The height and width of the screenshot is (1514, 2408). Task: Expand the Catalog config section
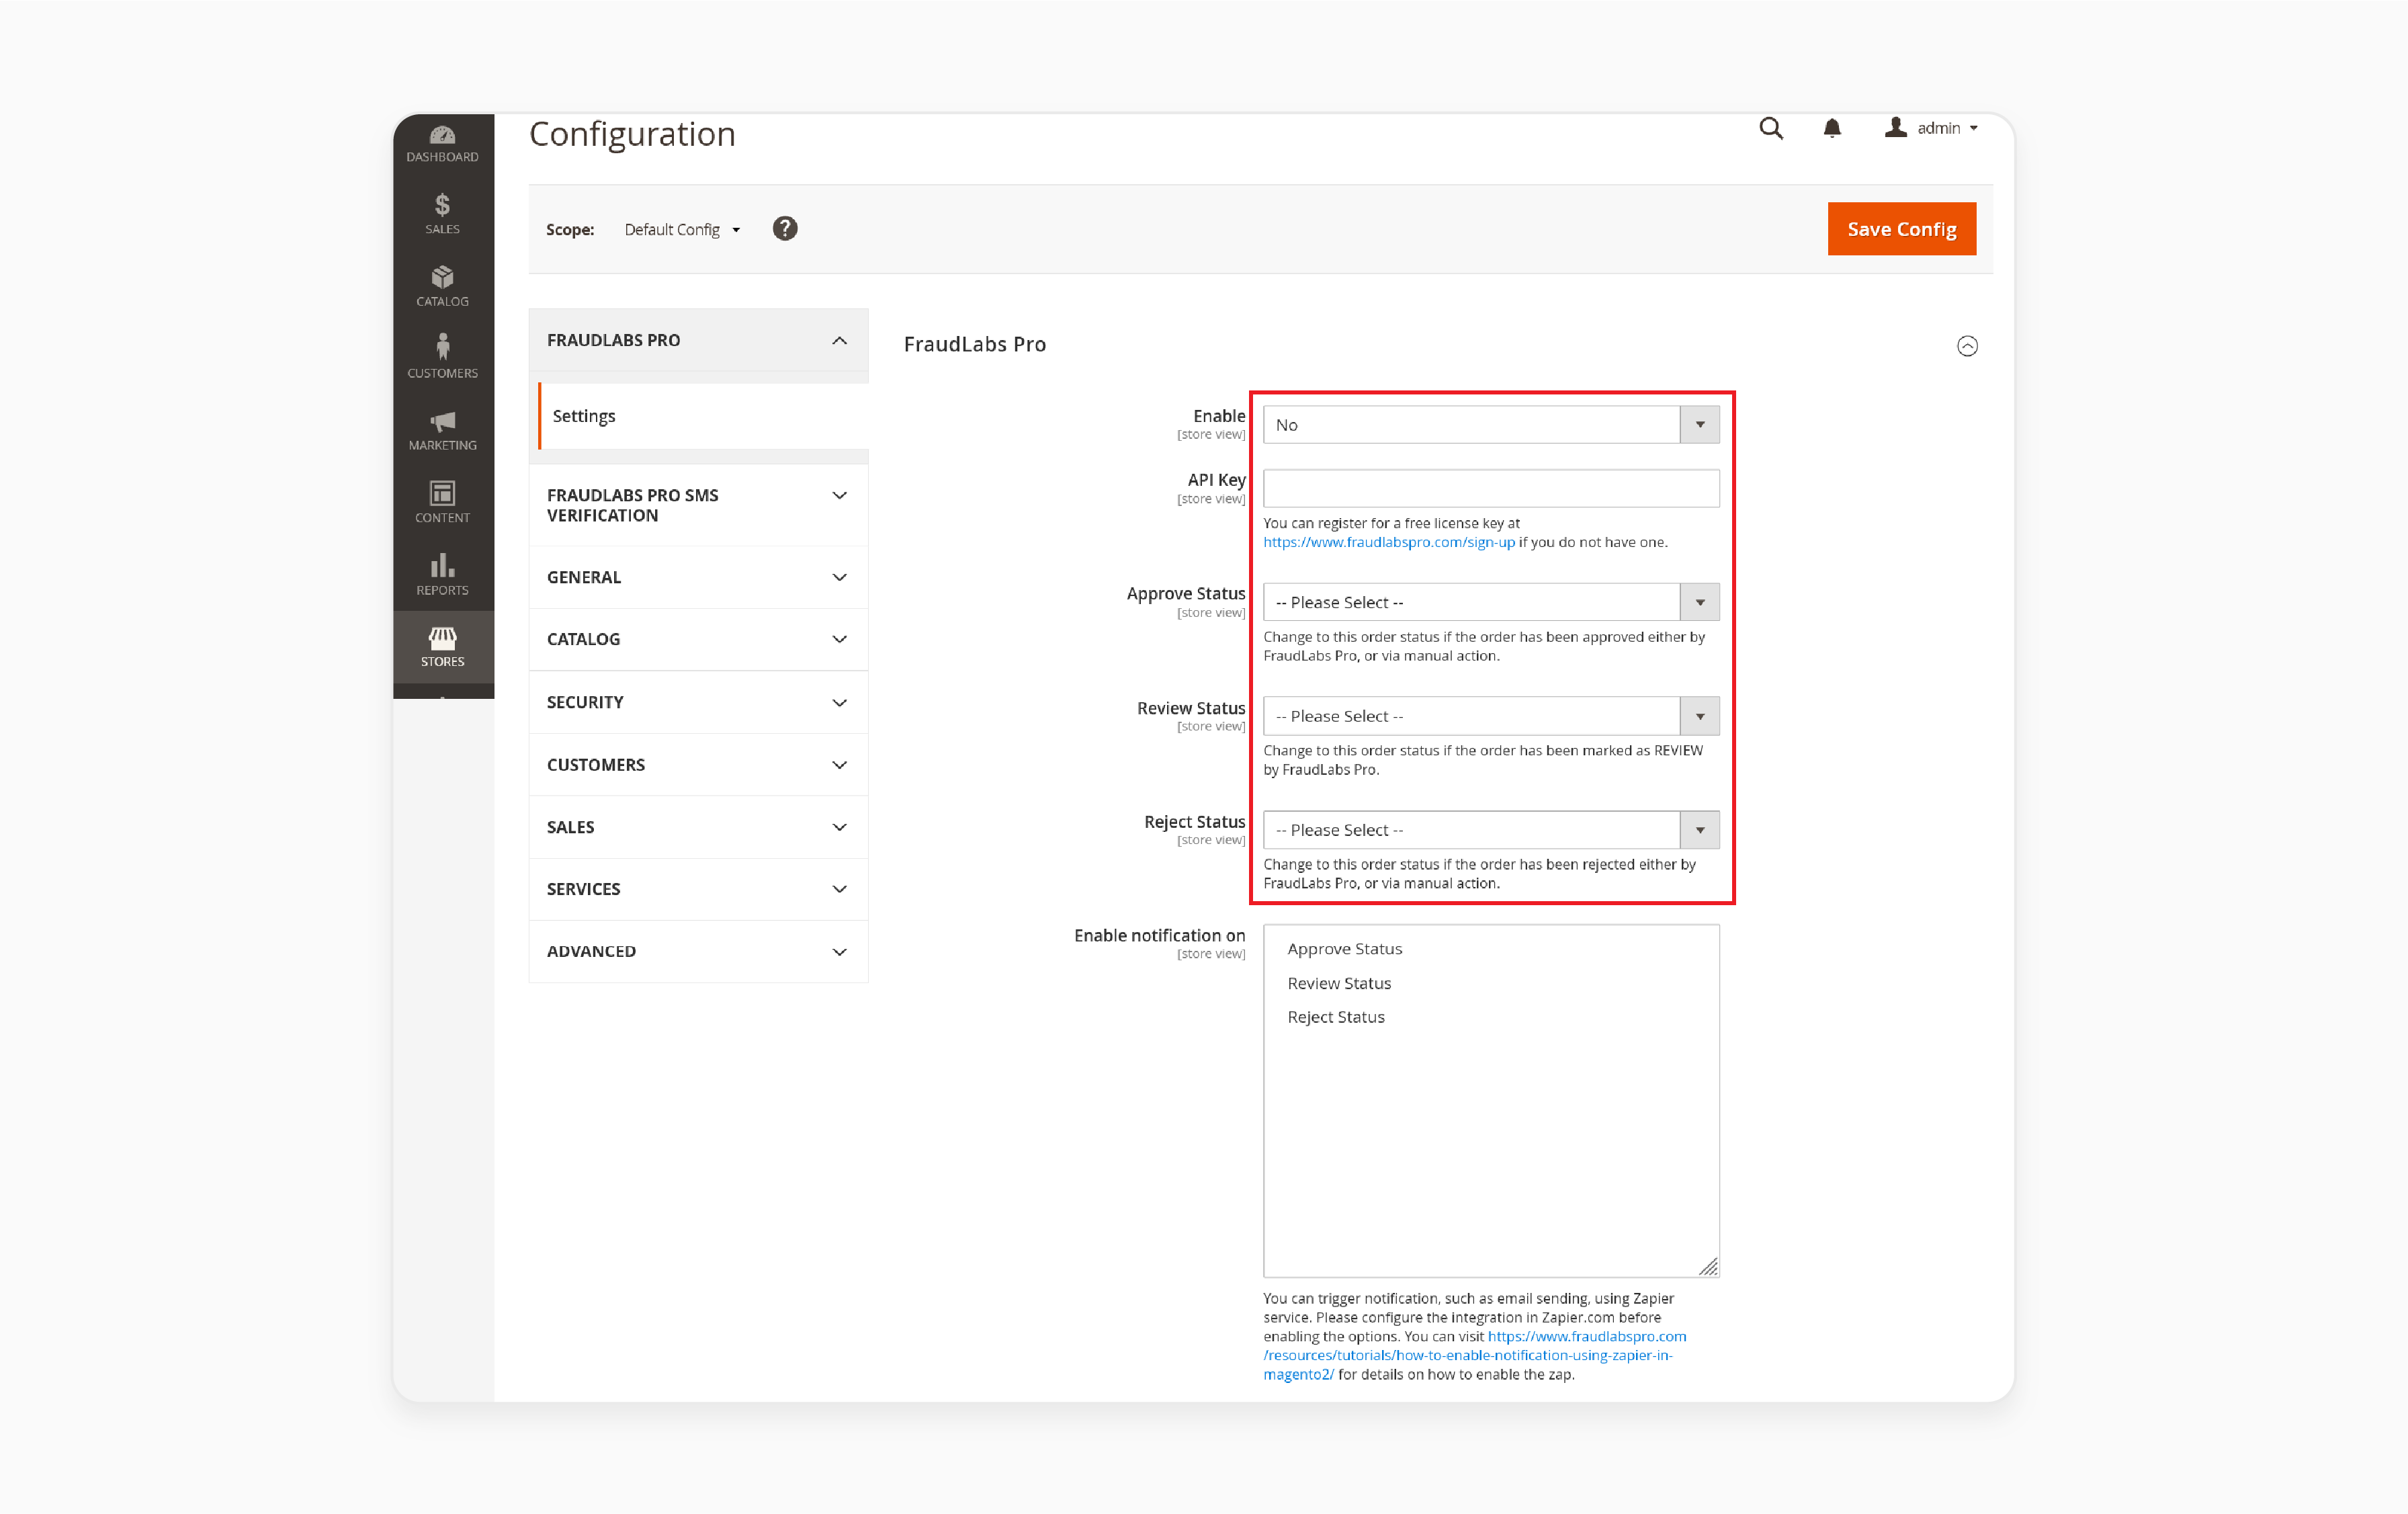point(698,639)
